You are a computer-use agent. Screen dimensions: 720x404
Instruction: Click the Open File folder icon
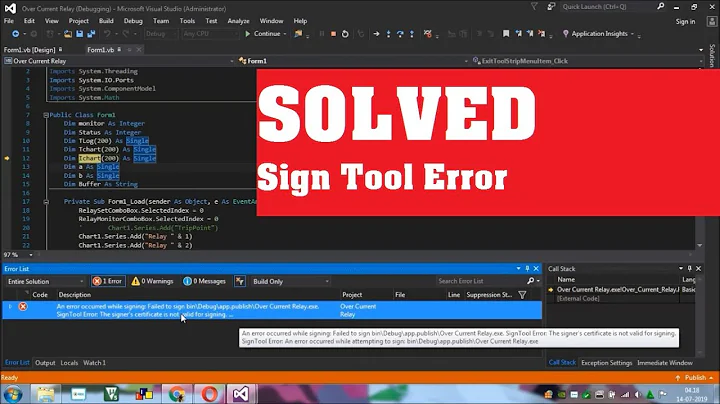68,34
